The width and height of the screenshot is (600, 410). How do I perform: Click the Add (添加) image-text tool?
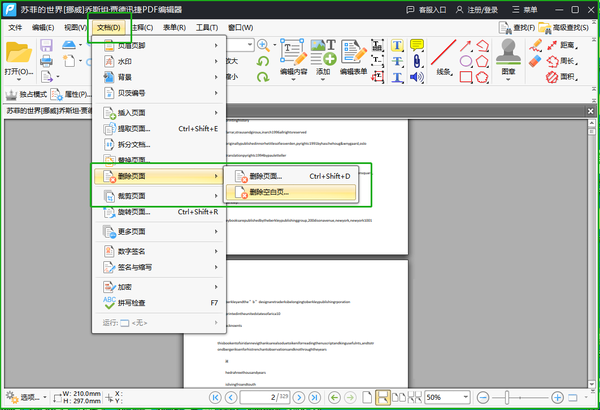point(323,56)
